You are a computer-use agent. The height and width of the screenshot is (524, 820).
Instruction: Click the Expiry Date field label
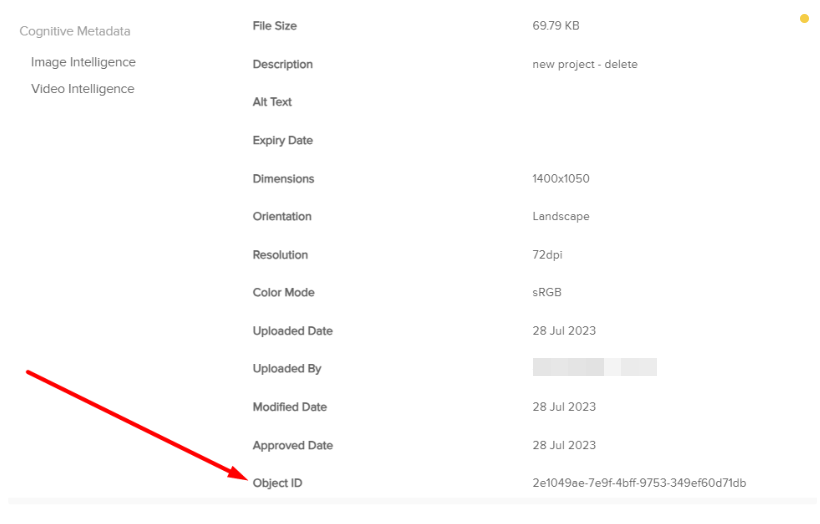(283, 140)
